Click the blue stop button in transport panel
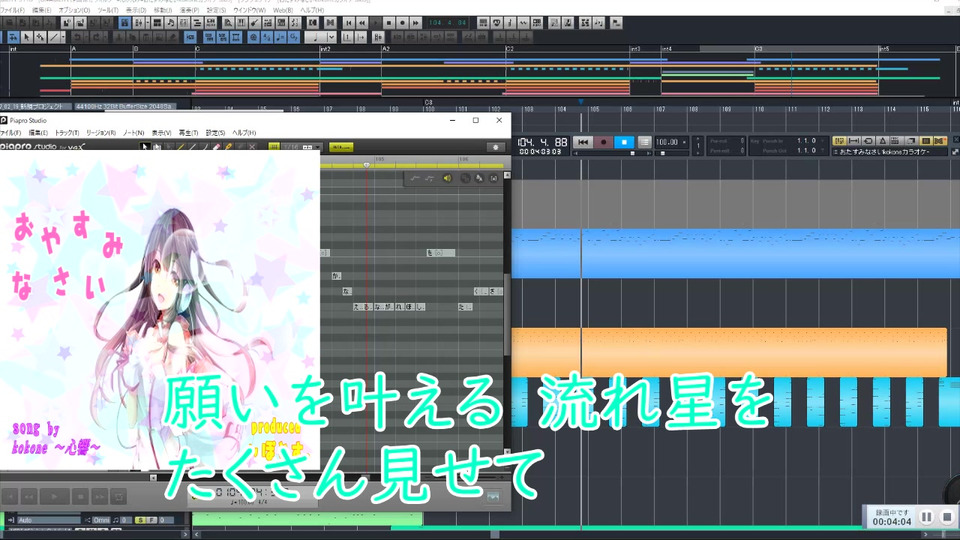 pyautogui.click(x=624, y=142)
